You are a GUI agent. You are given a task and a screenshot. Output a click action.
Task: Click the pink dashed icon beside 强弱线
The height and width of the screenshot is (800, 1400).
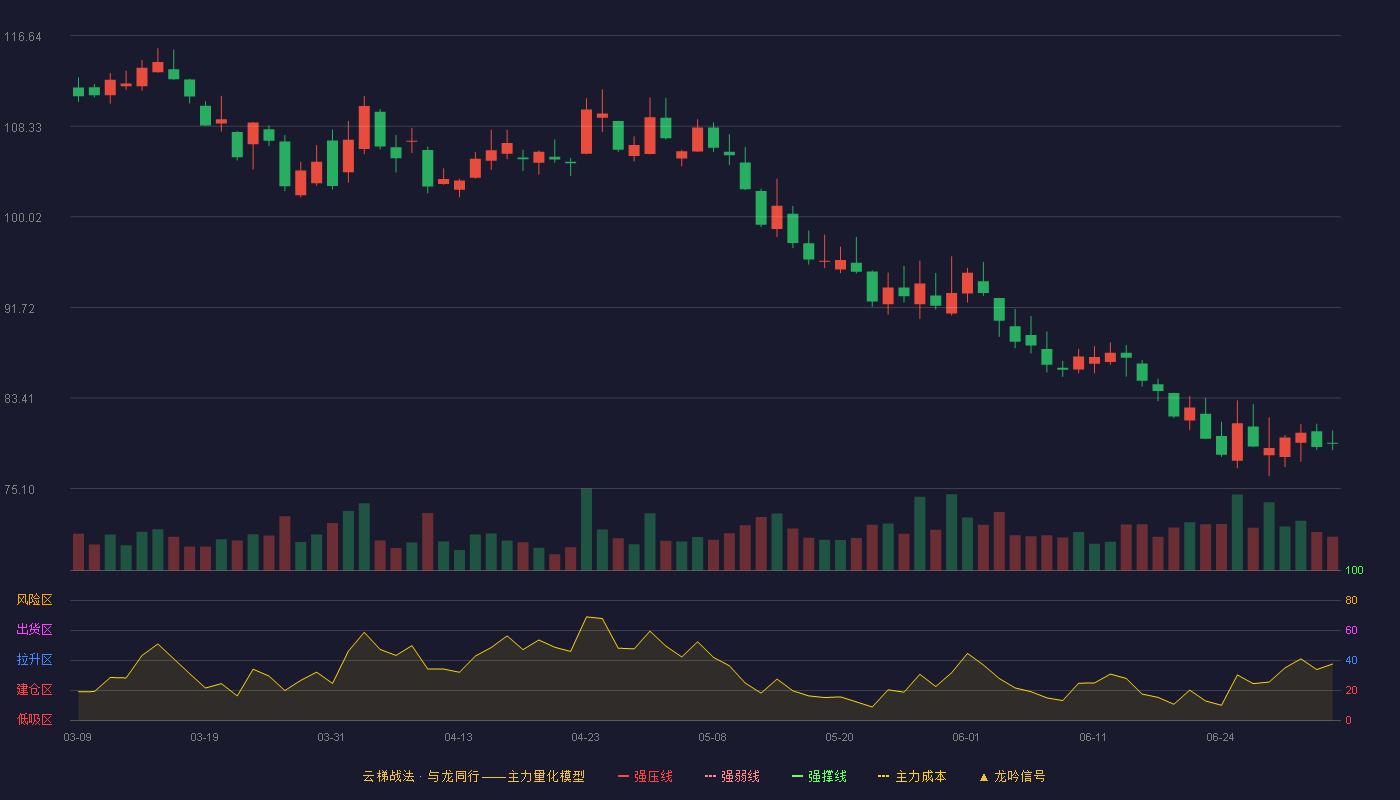tap(711, 776)
